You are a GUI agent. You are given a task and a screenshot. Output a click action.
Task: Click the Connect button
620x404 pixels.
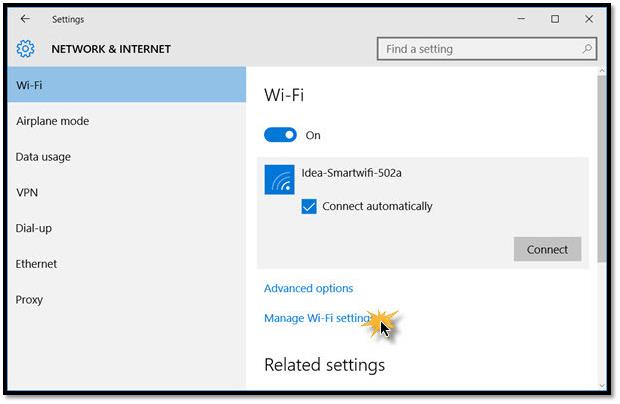[547, 249]
